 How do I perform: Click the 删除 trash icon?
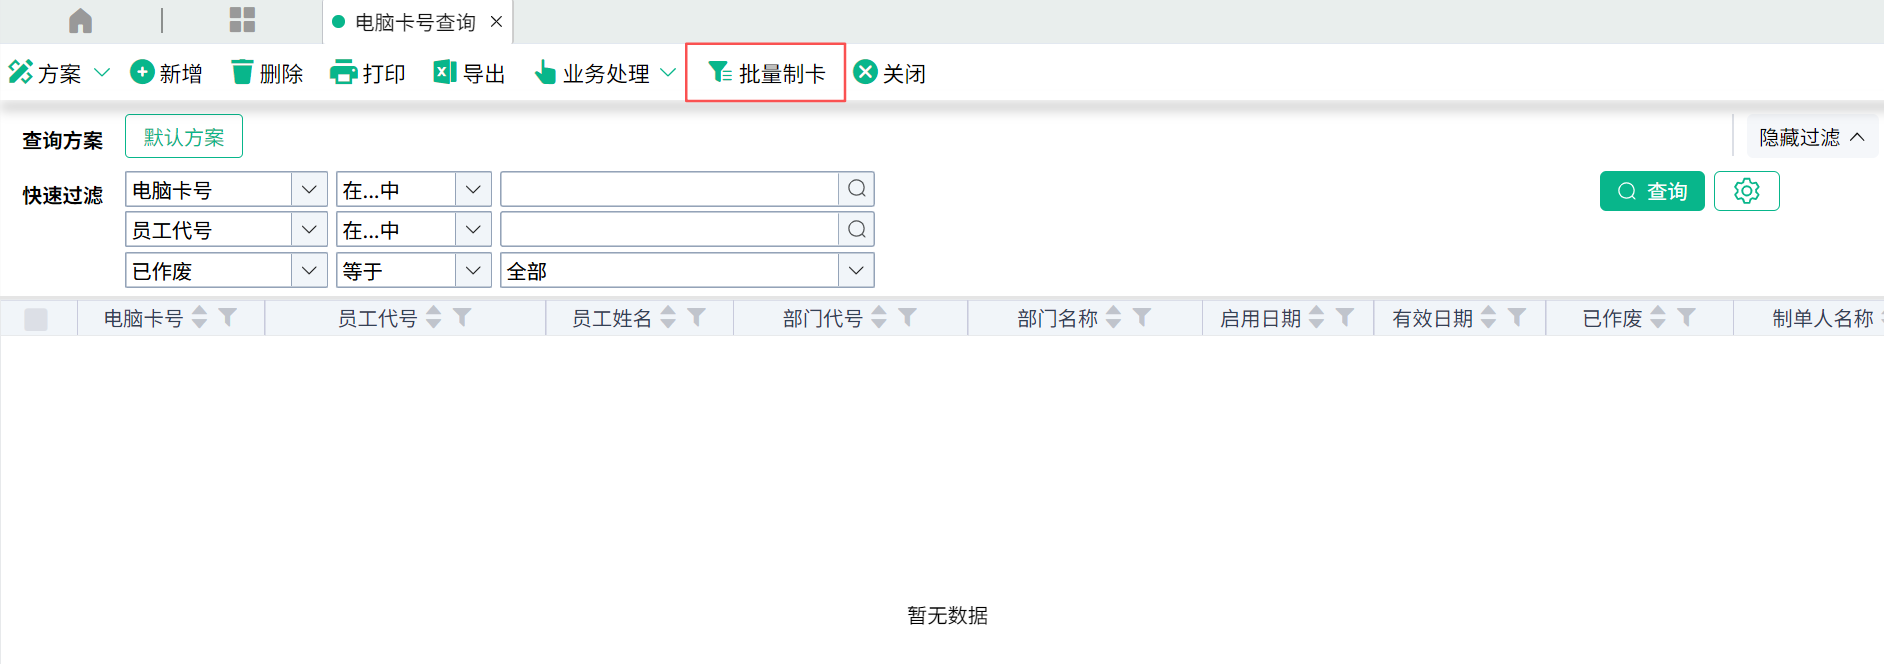click(242, 73)
